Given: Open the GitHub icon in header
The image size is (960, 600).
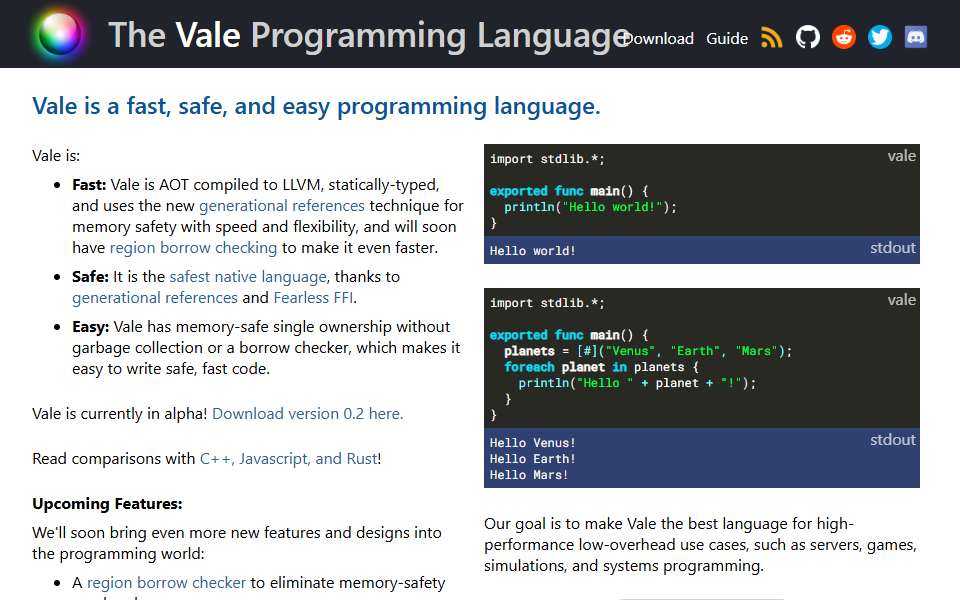Looking at the screenshot, I should 808,37.
